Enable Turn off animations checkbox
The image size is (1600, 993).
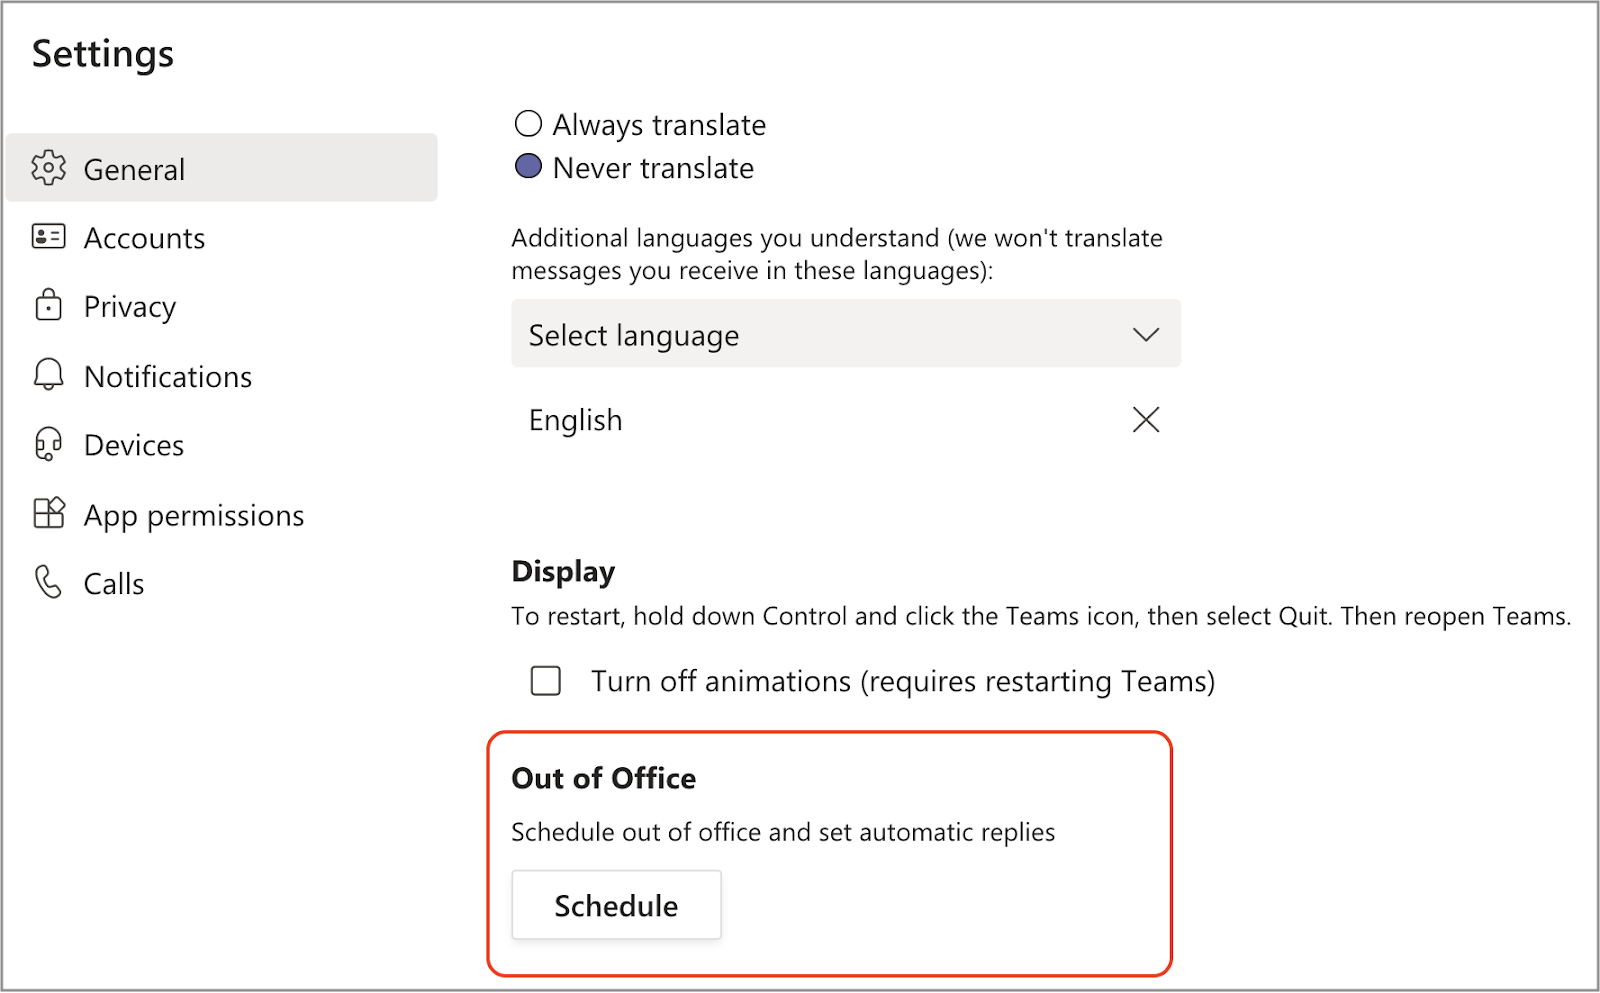(545, 681)
